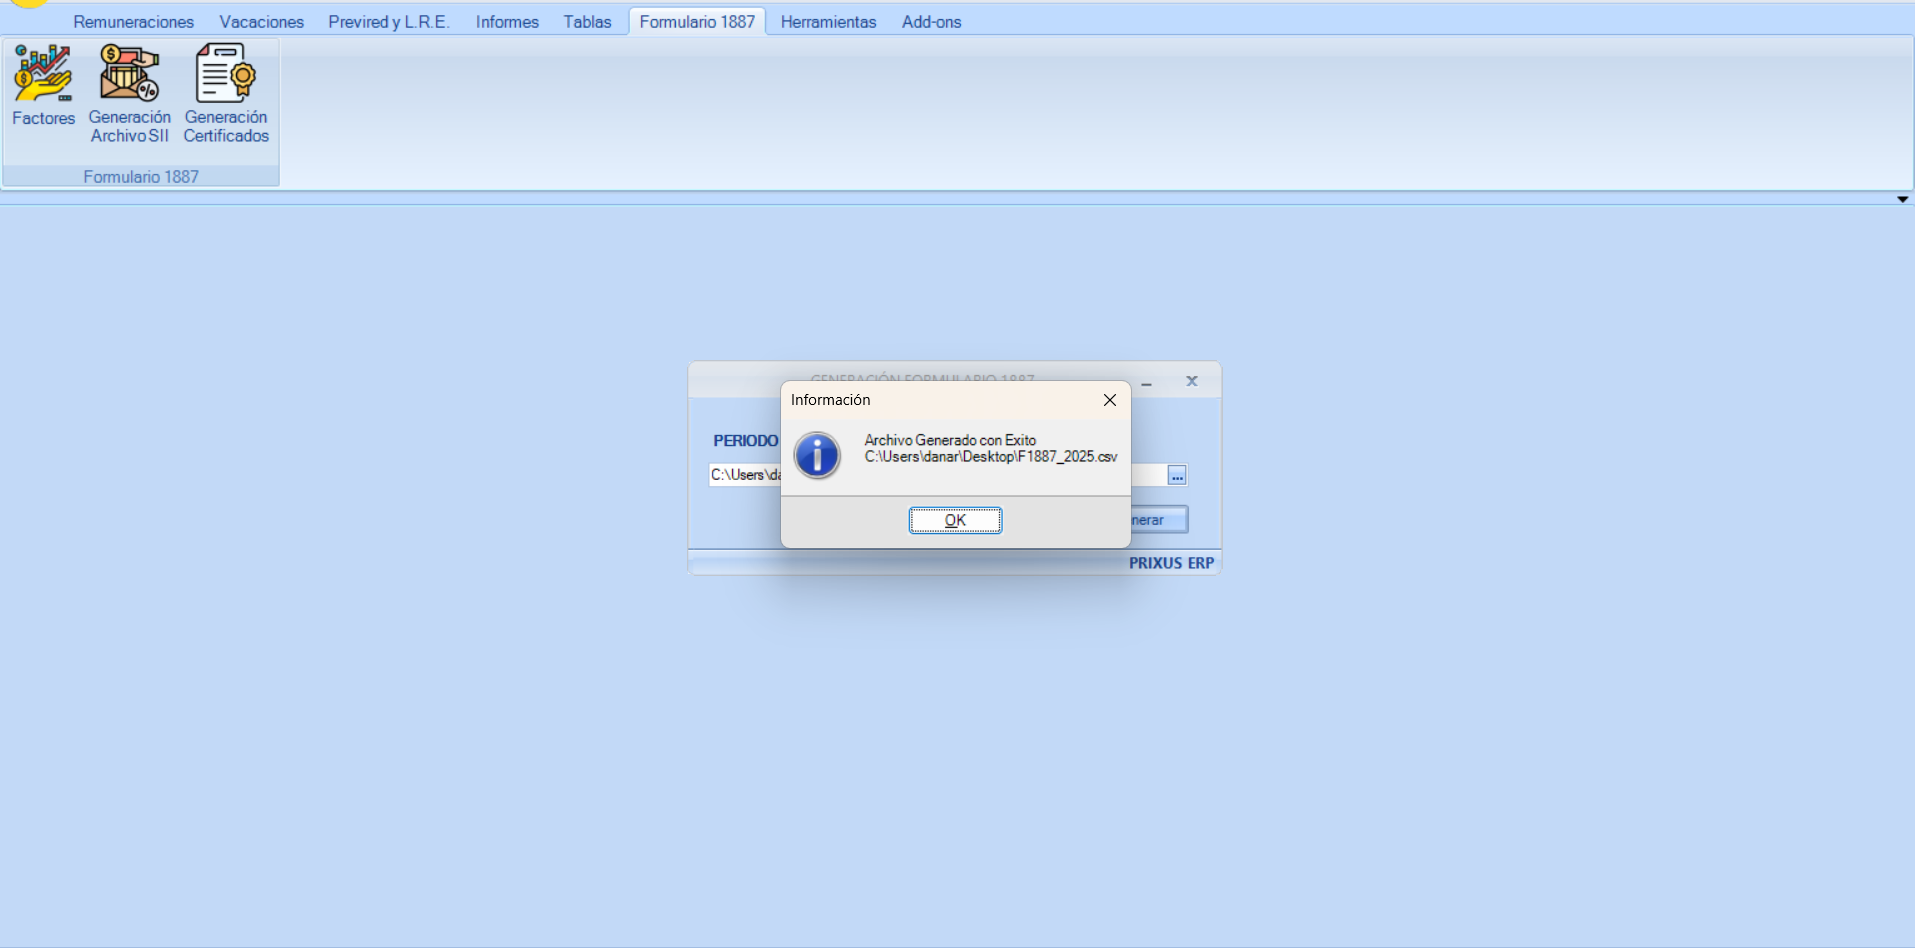The image size is (1915, 948).
Task: Switch to the Herramientas tab
Action: 828,22
